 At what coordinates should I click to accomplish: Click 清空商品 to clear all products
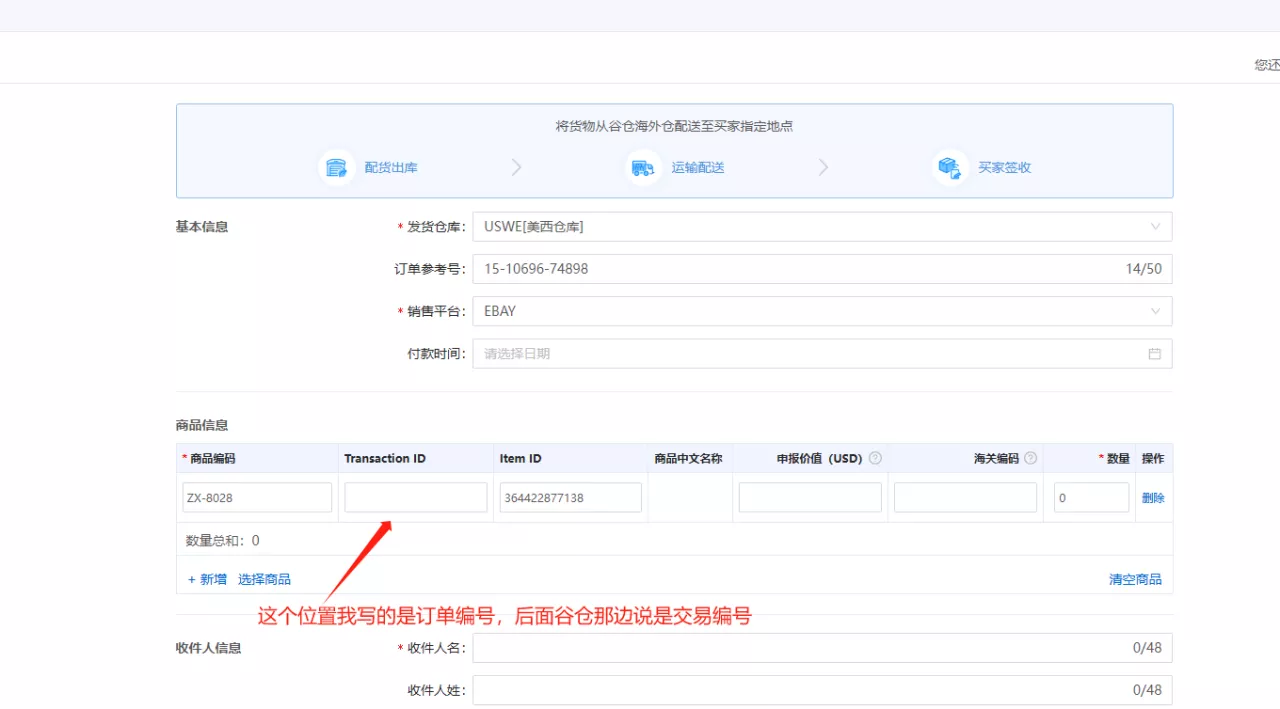(x=1135, y=578)
